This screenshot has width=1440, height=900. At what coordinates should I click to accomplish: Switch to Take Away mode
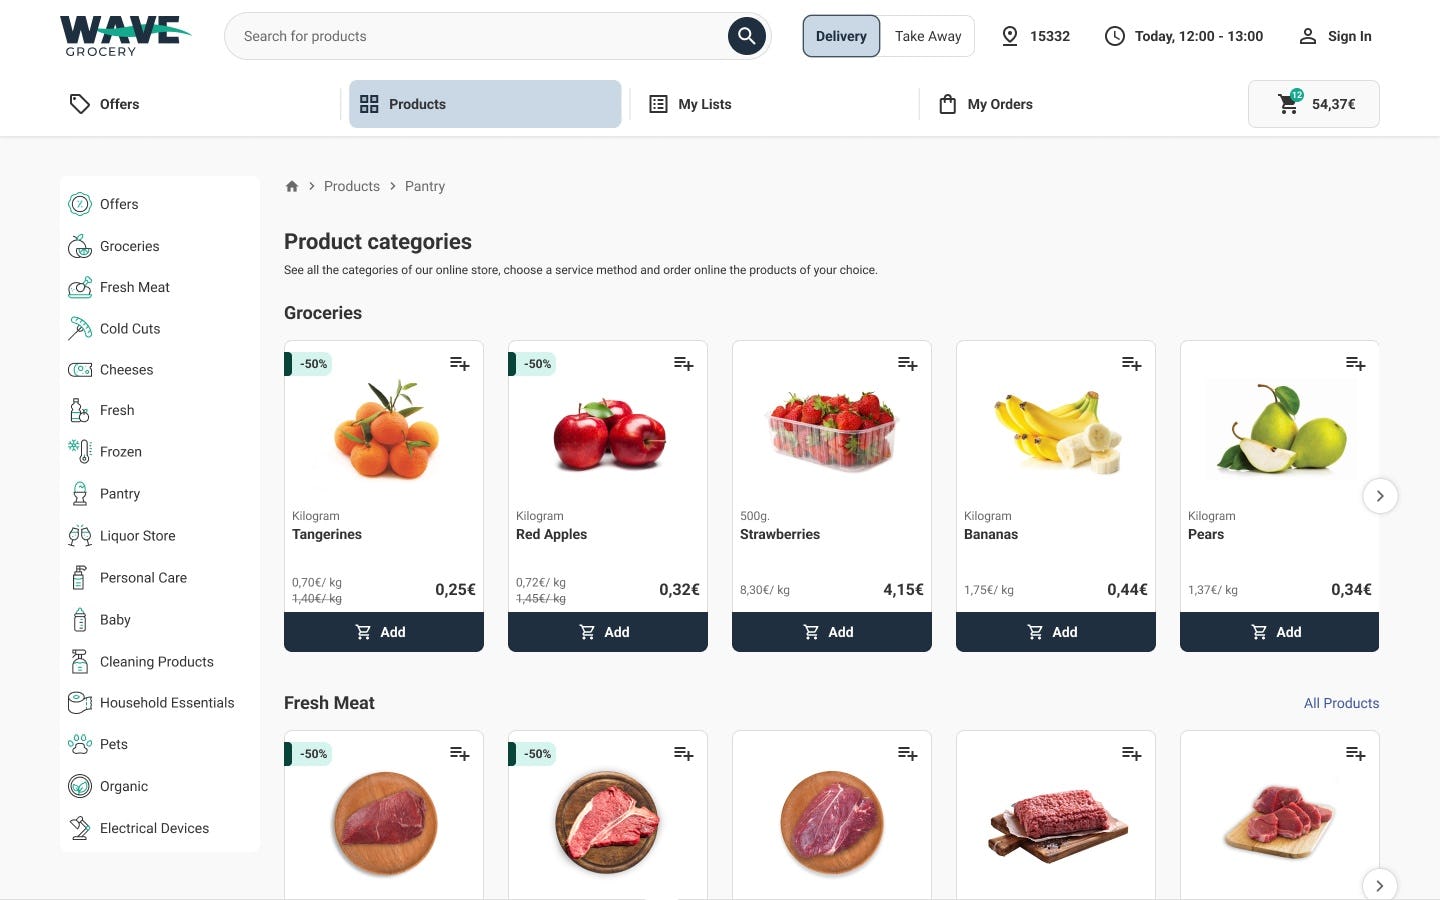927,36
